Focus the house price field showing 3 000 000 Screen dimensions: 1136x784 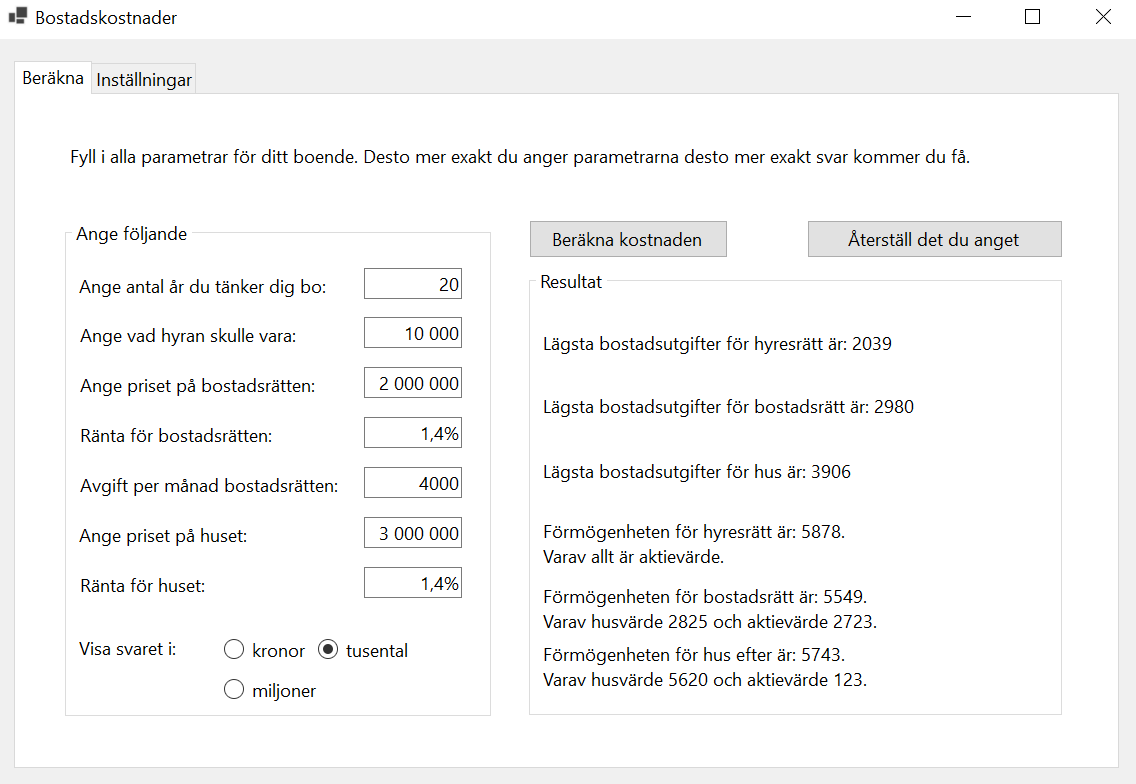[x=412, y=534]
